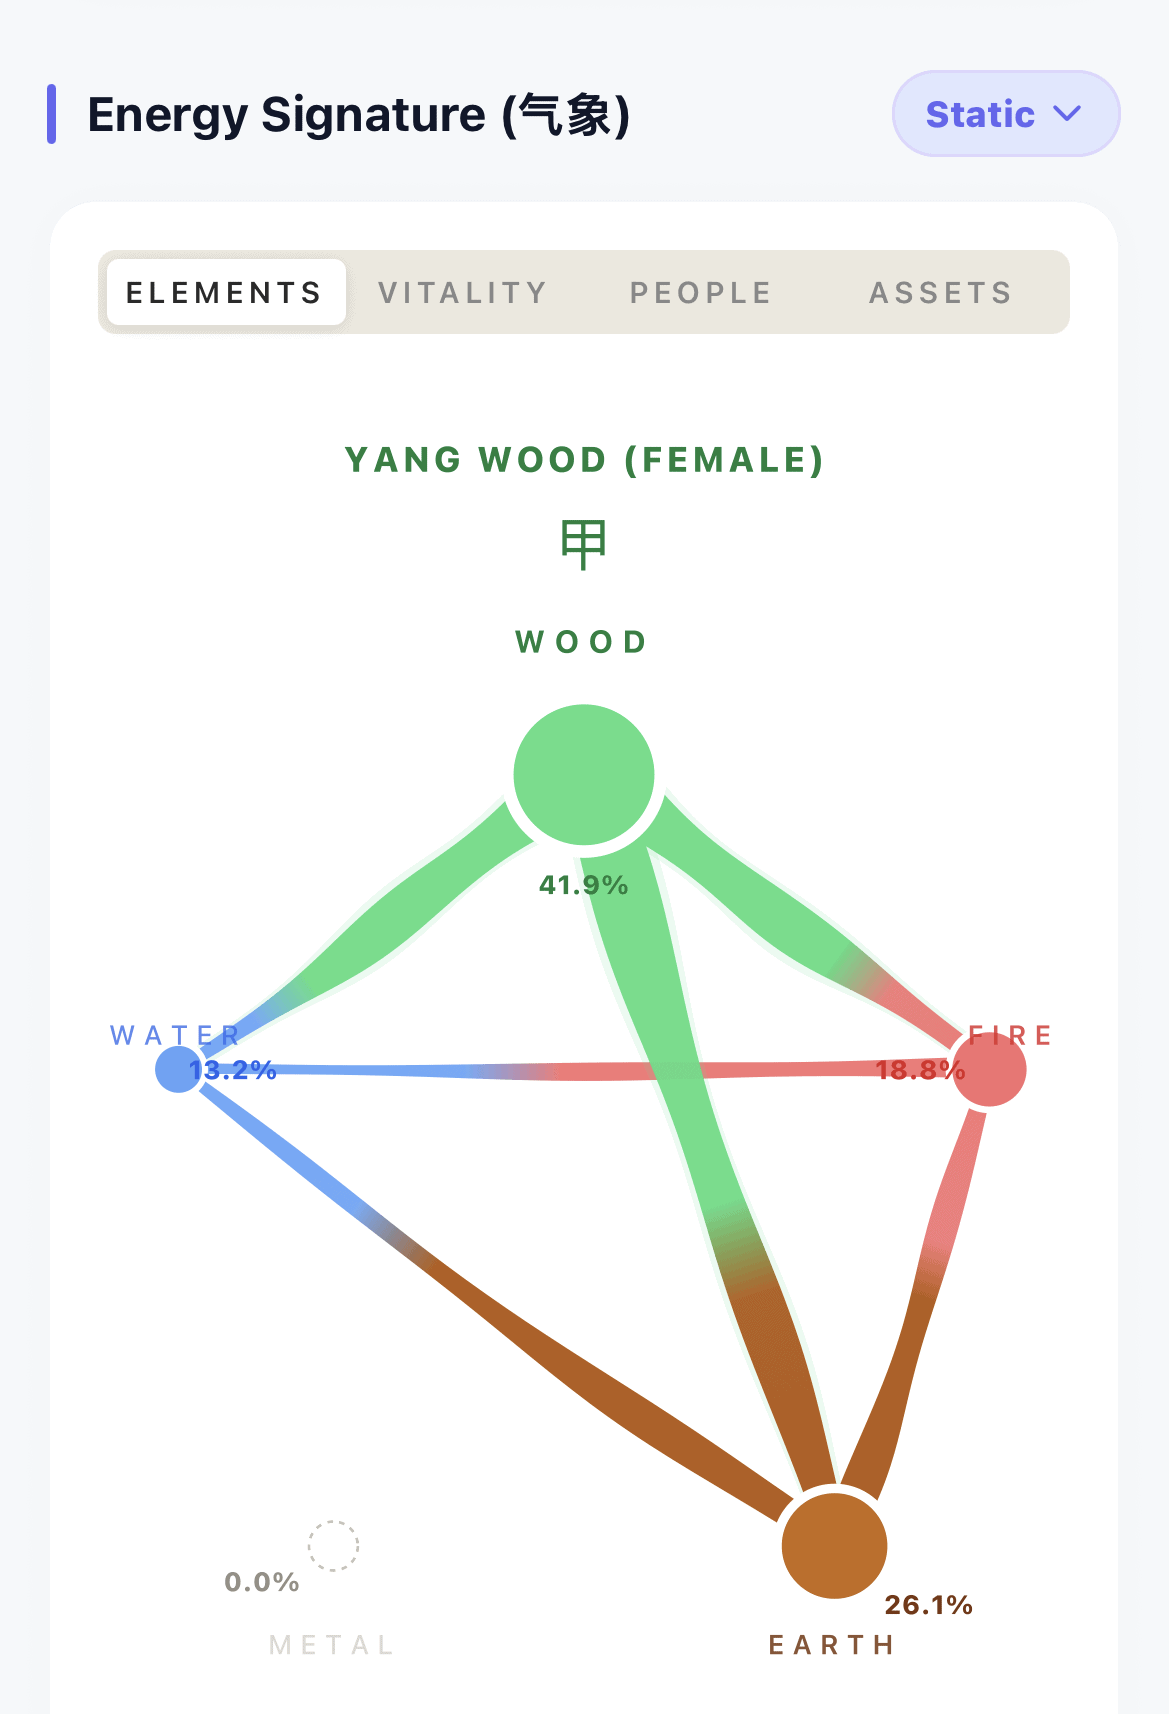The width and height of the screenshot is (1170, 1714).
Task: Click the red Fire node circle
Action: pos(990,1070)
